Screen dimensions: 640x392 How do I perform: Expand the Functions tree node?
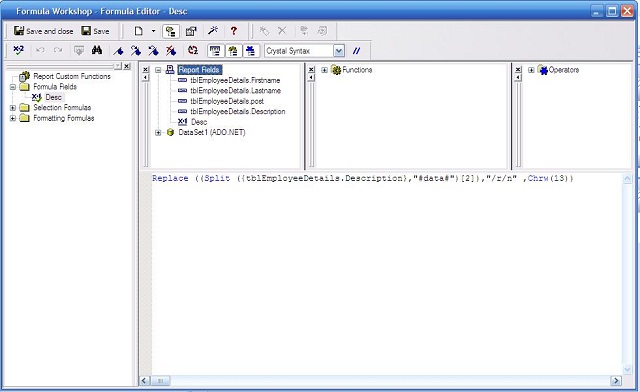(324, 70)
